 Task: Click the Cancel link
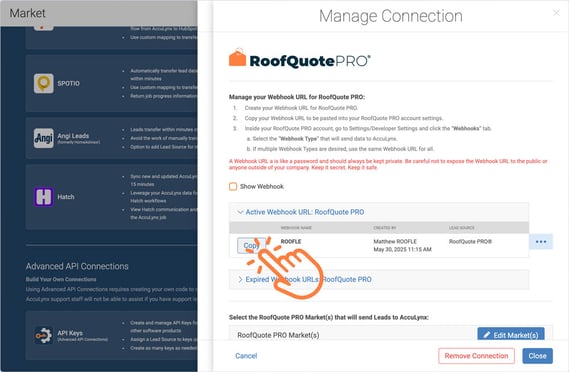point(246,356)
